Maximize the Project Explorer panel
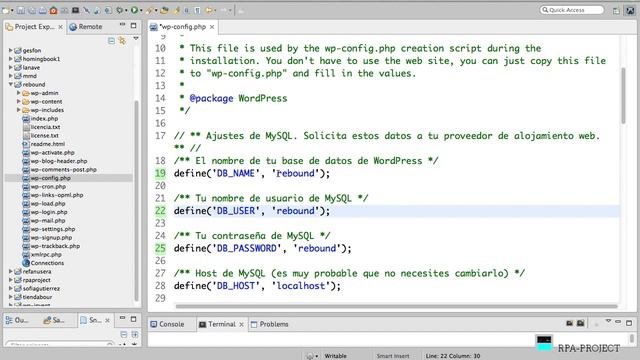Viewport: 640px width, 360px height. coord(133,25)
